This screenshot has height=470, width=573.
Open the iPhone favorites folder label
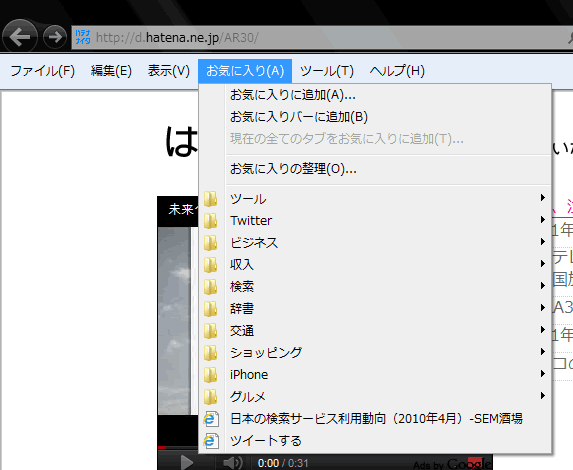(x=249, y=375)
